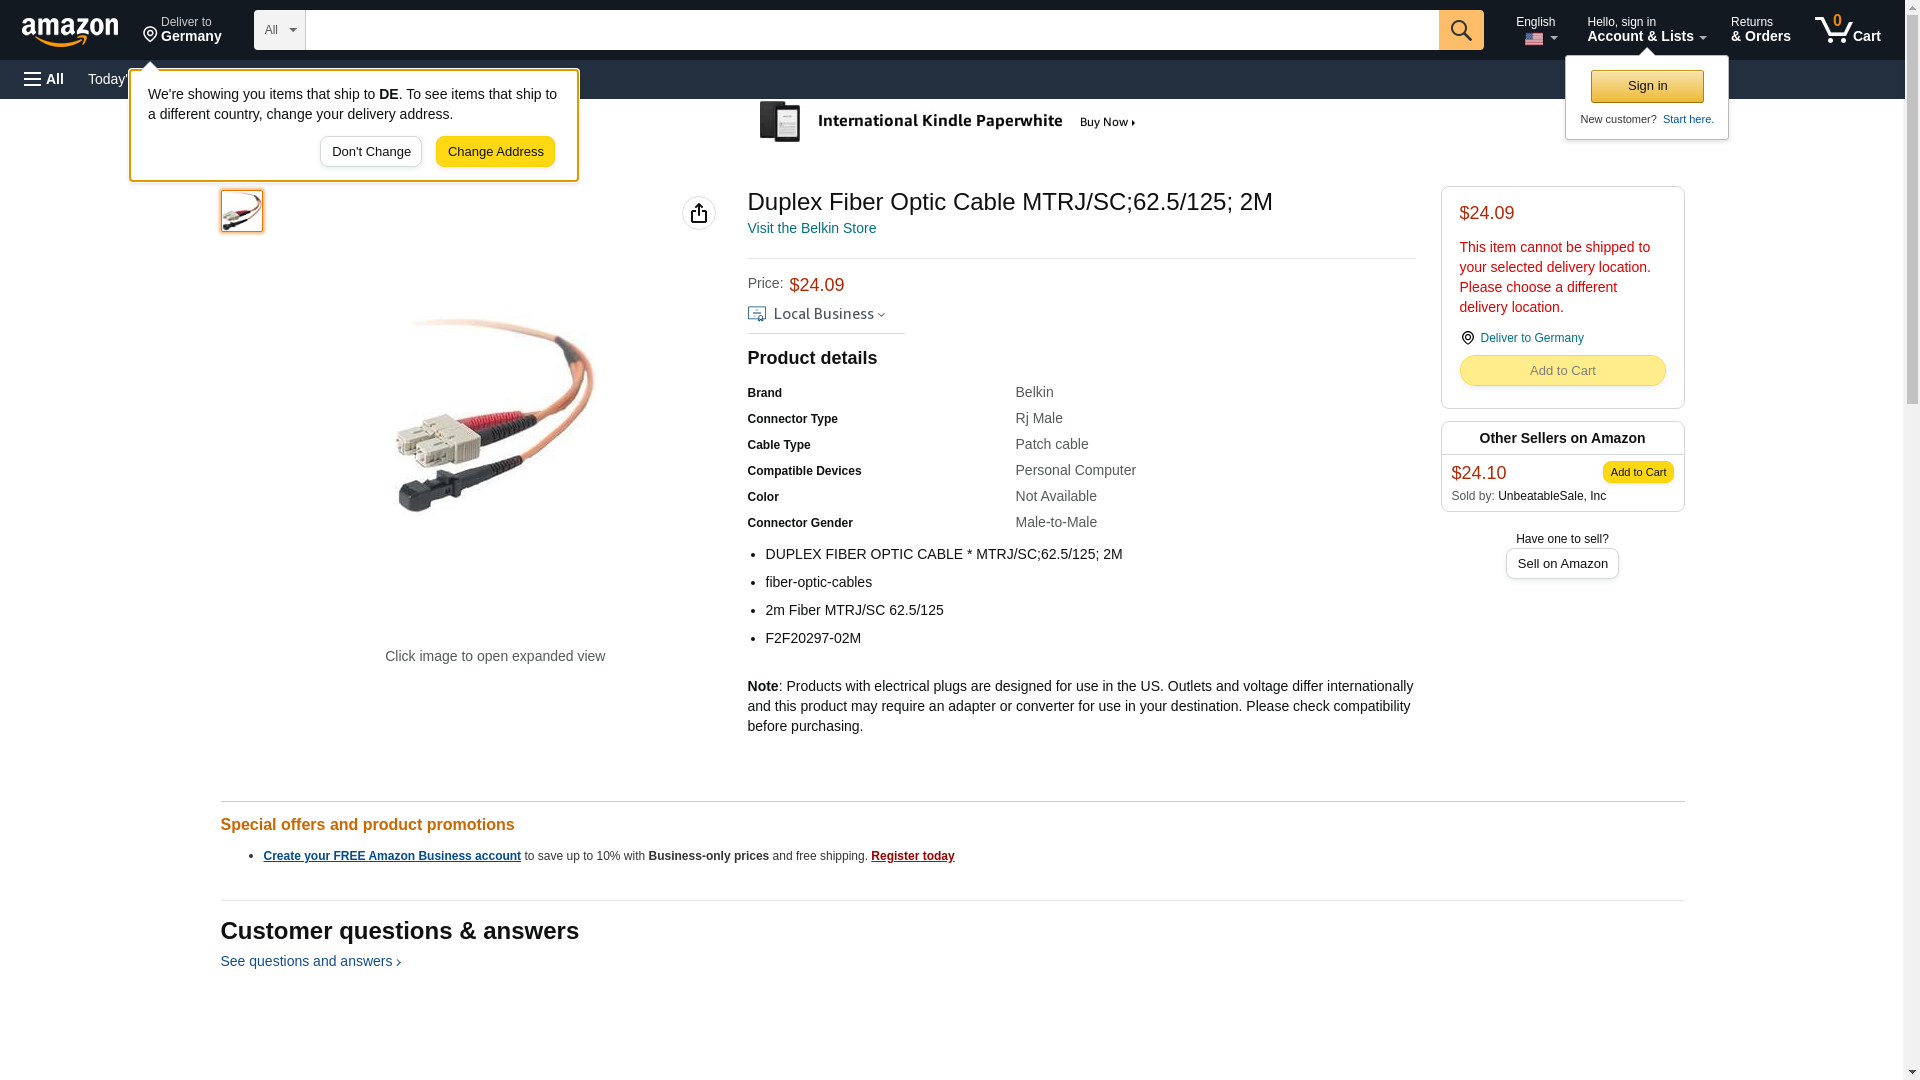
Task: Select the fiber cable product thumbnail
Action: [x=242, y=211]
